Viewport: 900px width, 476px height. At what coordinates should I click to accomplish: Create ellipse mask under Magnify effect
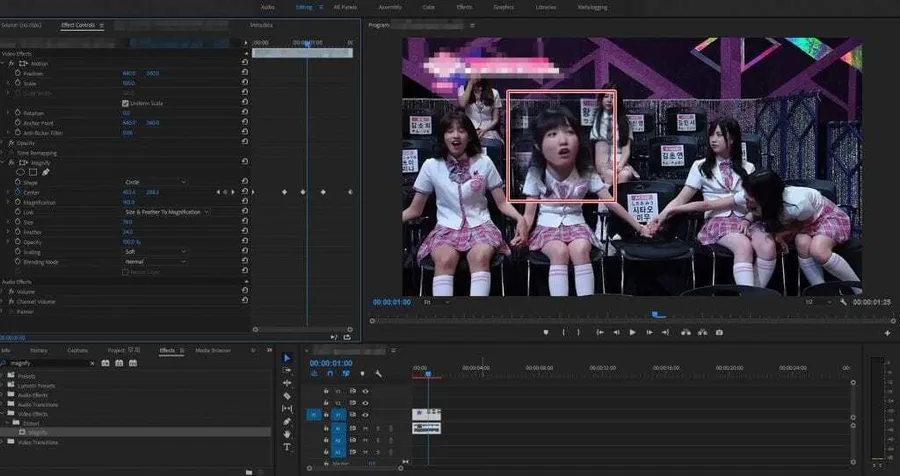tap(21, 172)
